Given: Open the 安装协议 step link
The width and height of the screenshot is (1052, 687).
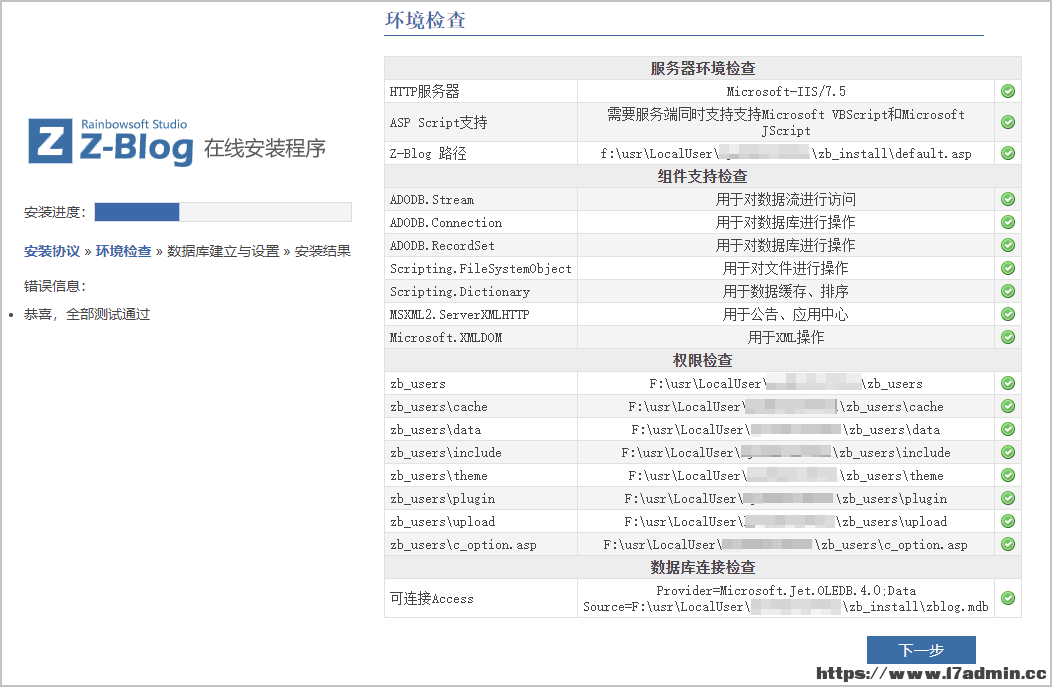Looking at the screenshot, I should tap(52, 251).
